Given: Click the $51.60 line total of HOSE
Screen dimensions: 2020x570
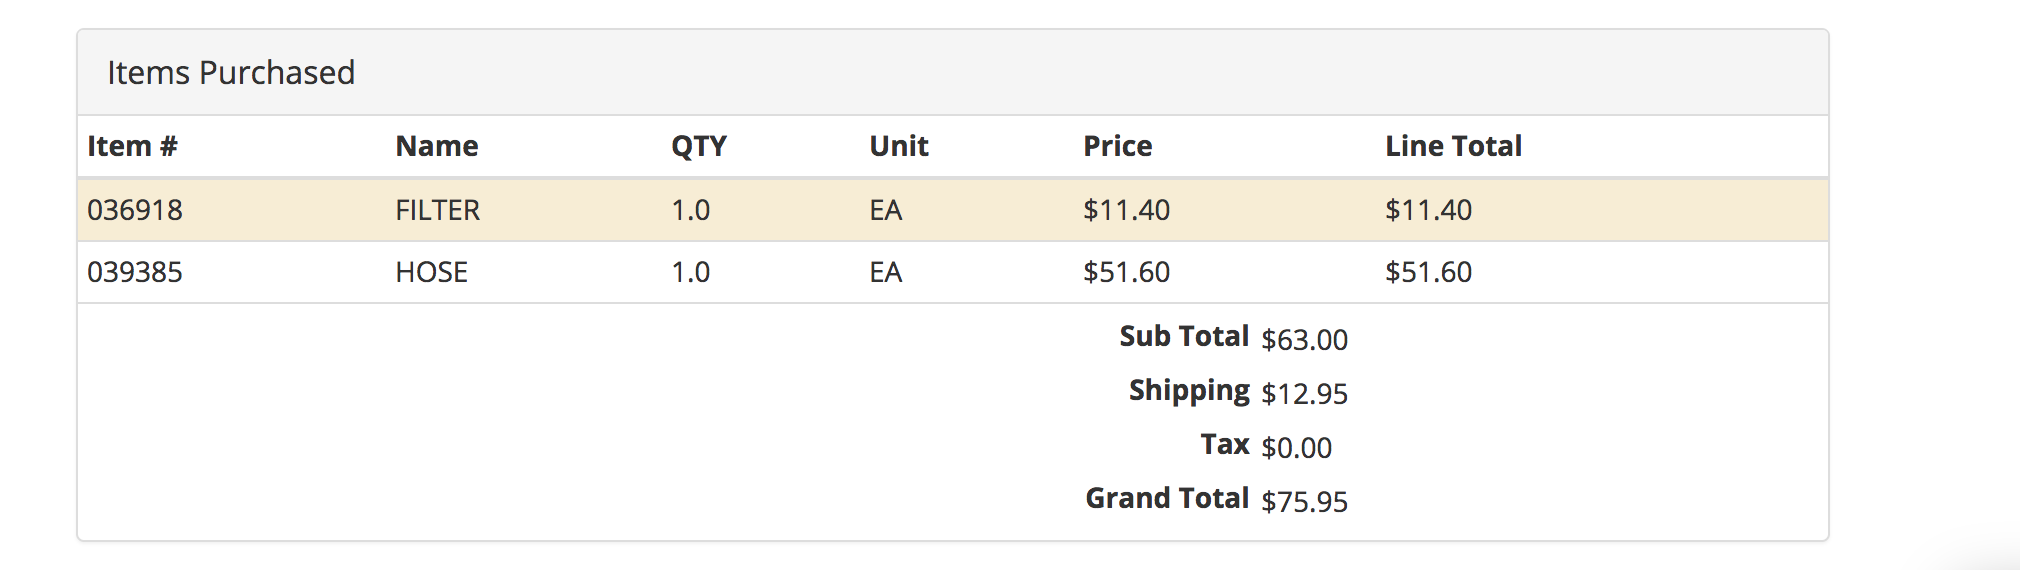Looking at the screenshot, I should (1429, 272).
